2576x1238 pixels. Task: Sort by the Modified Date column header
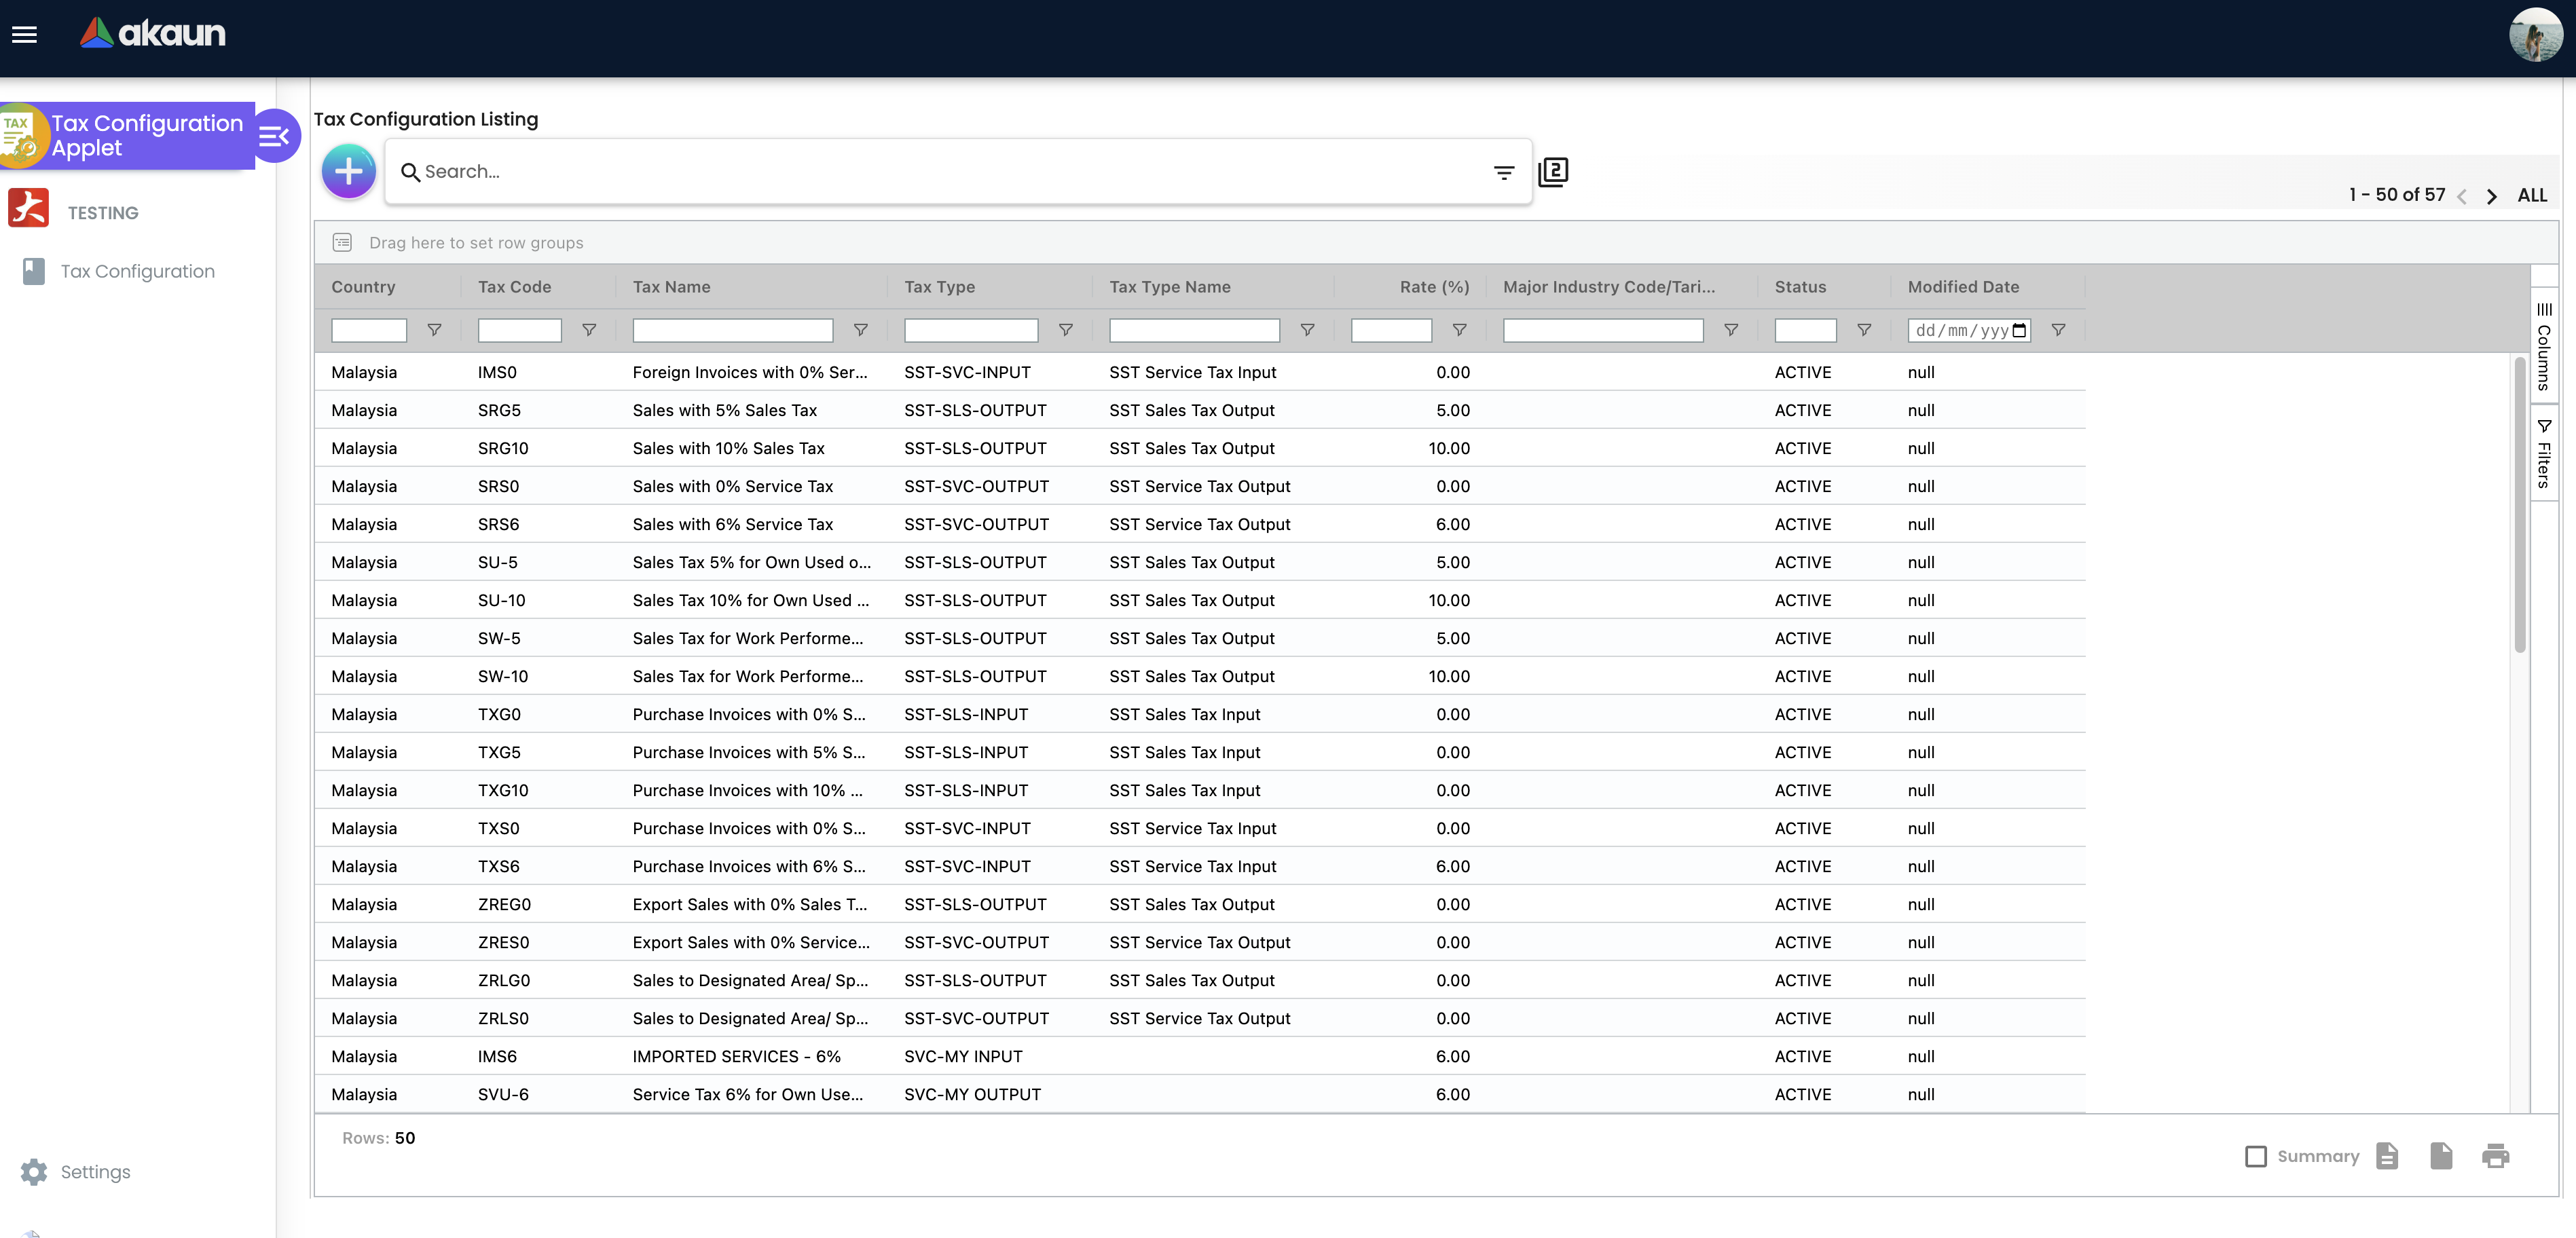click(x=1963, y=286)
